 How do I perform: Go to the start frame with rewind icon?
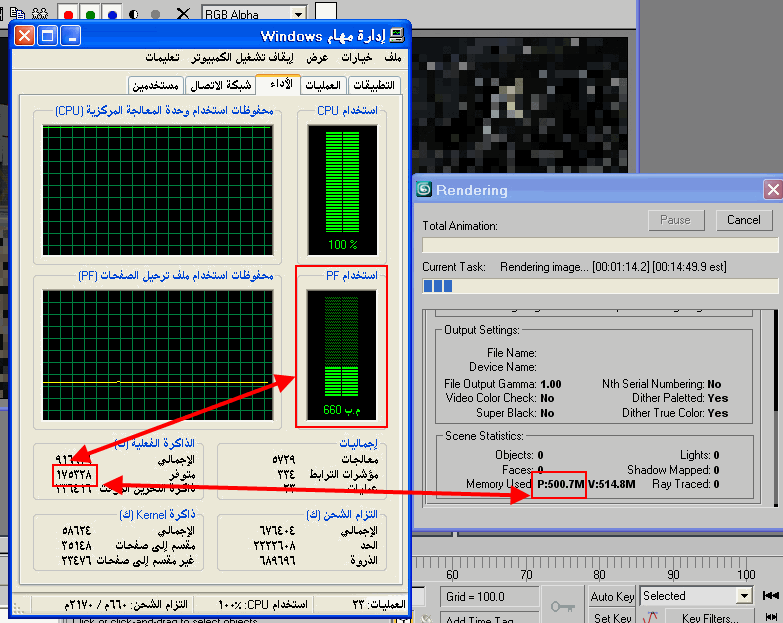(771, 595)
